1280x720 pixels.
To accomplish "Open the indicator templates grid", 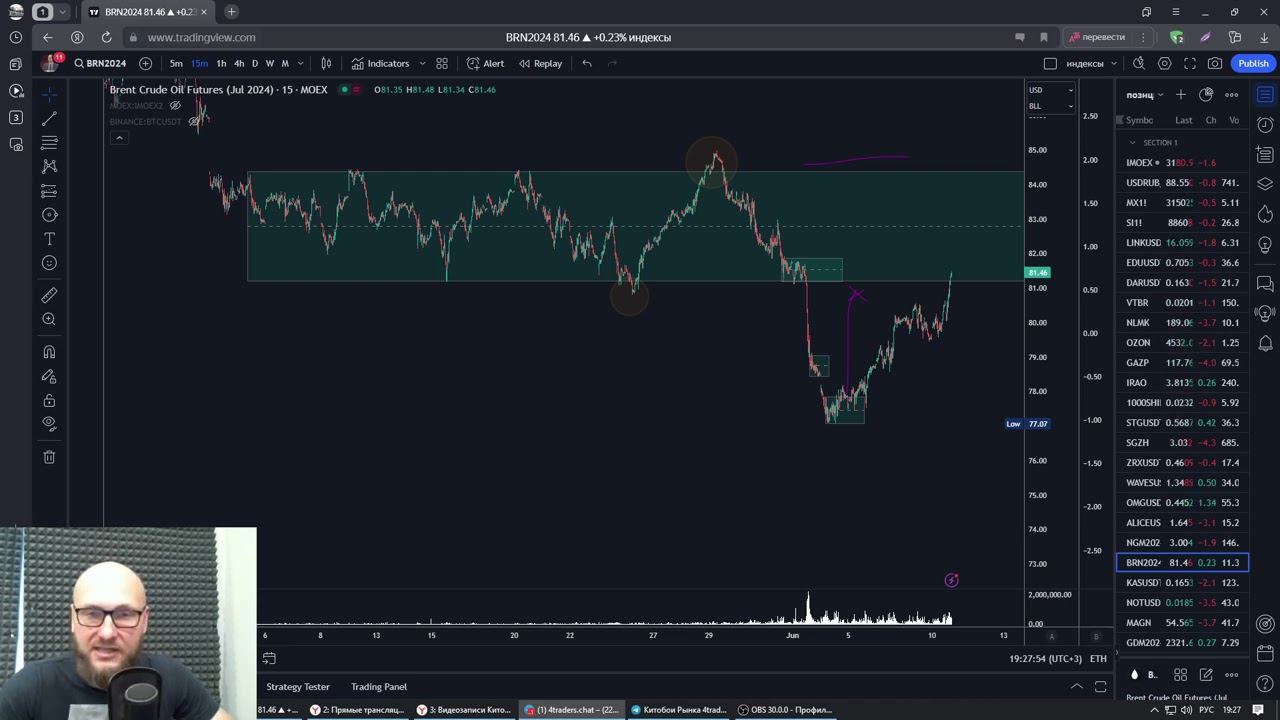I will pyautogui.click(x=442, y=63).
